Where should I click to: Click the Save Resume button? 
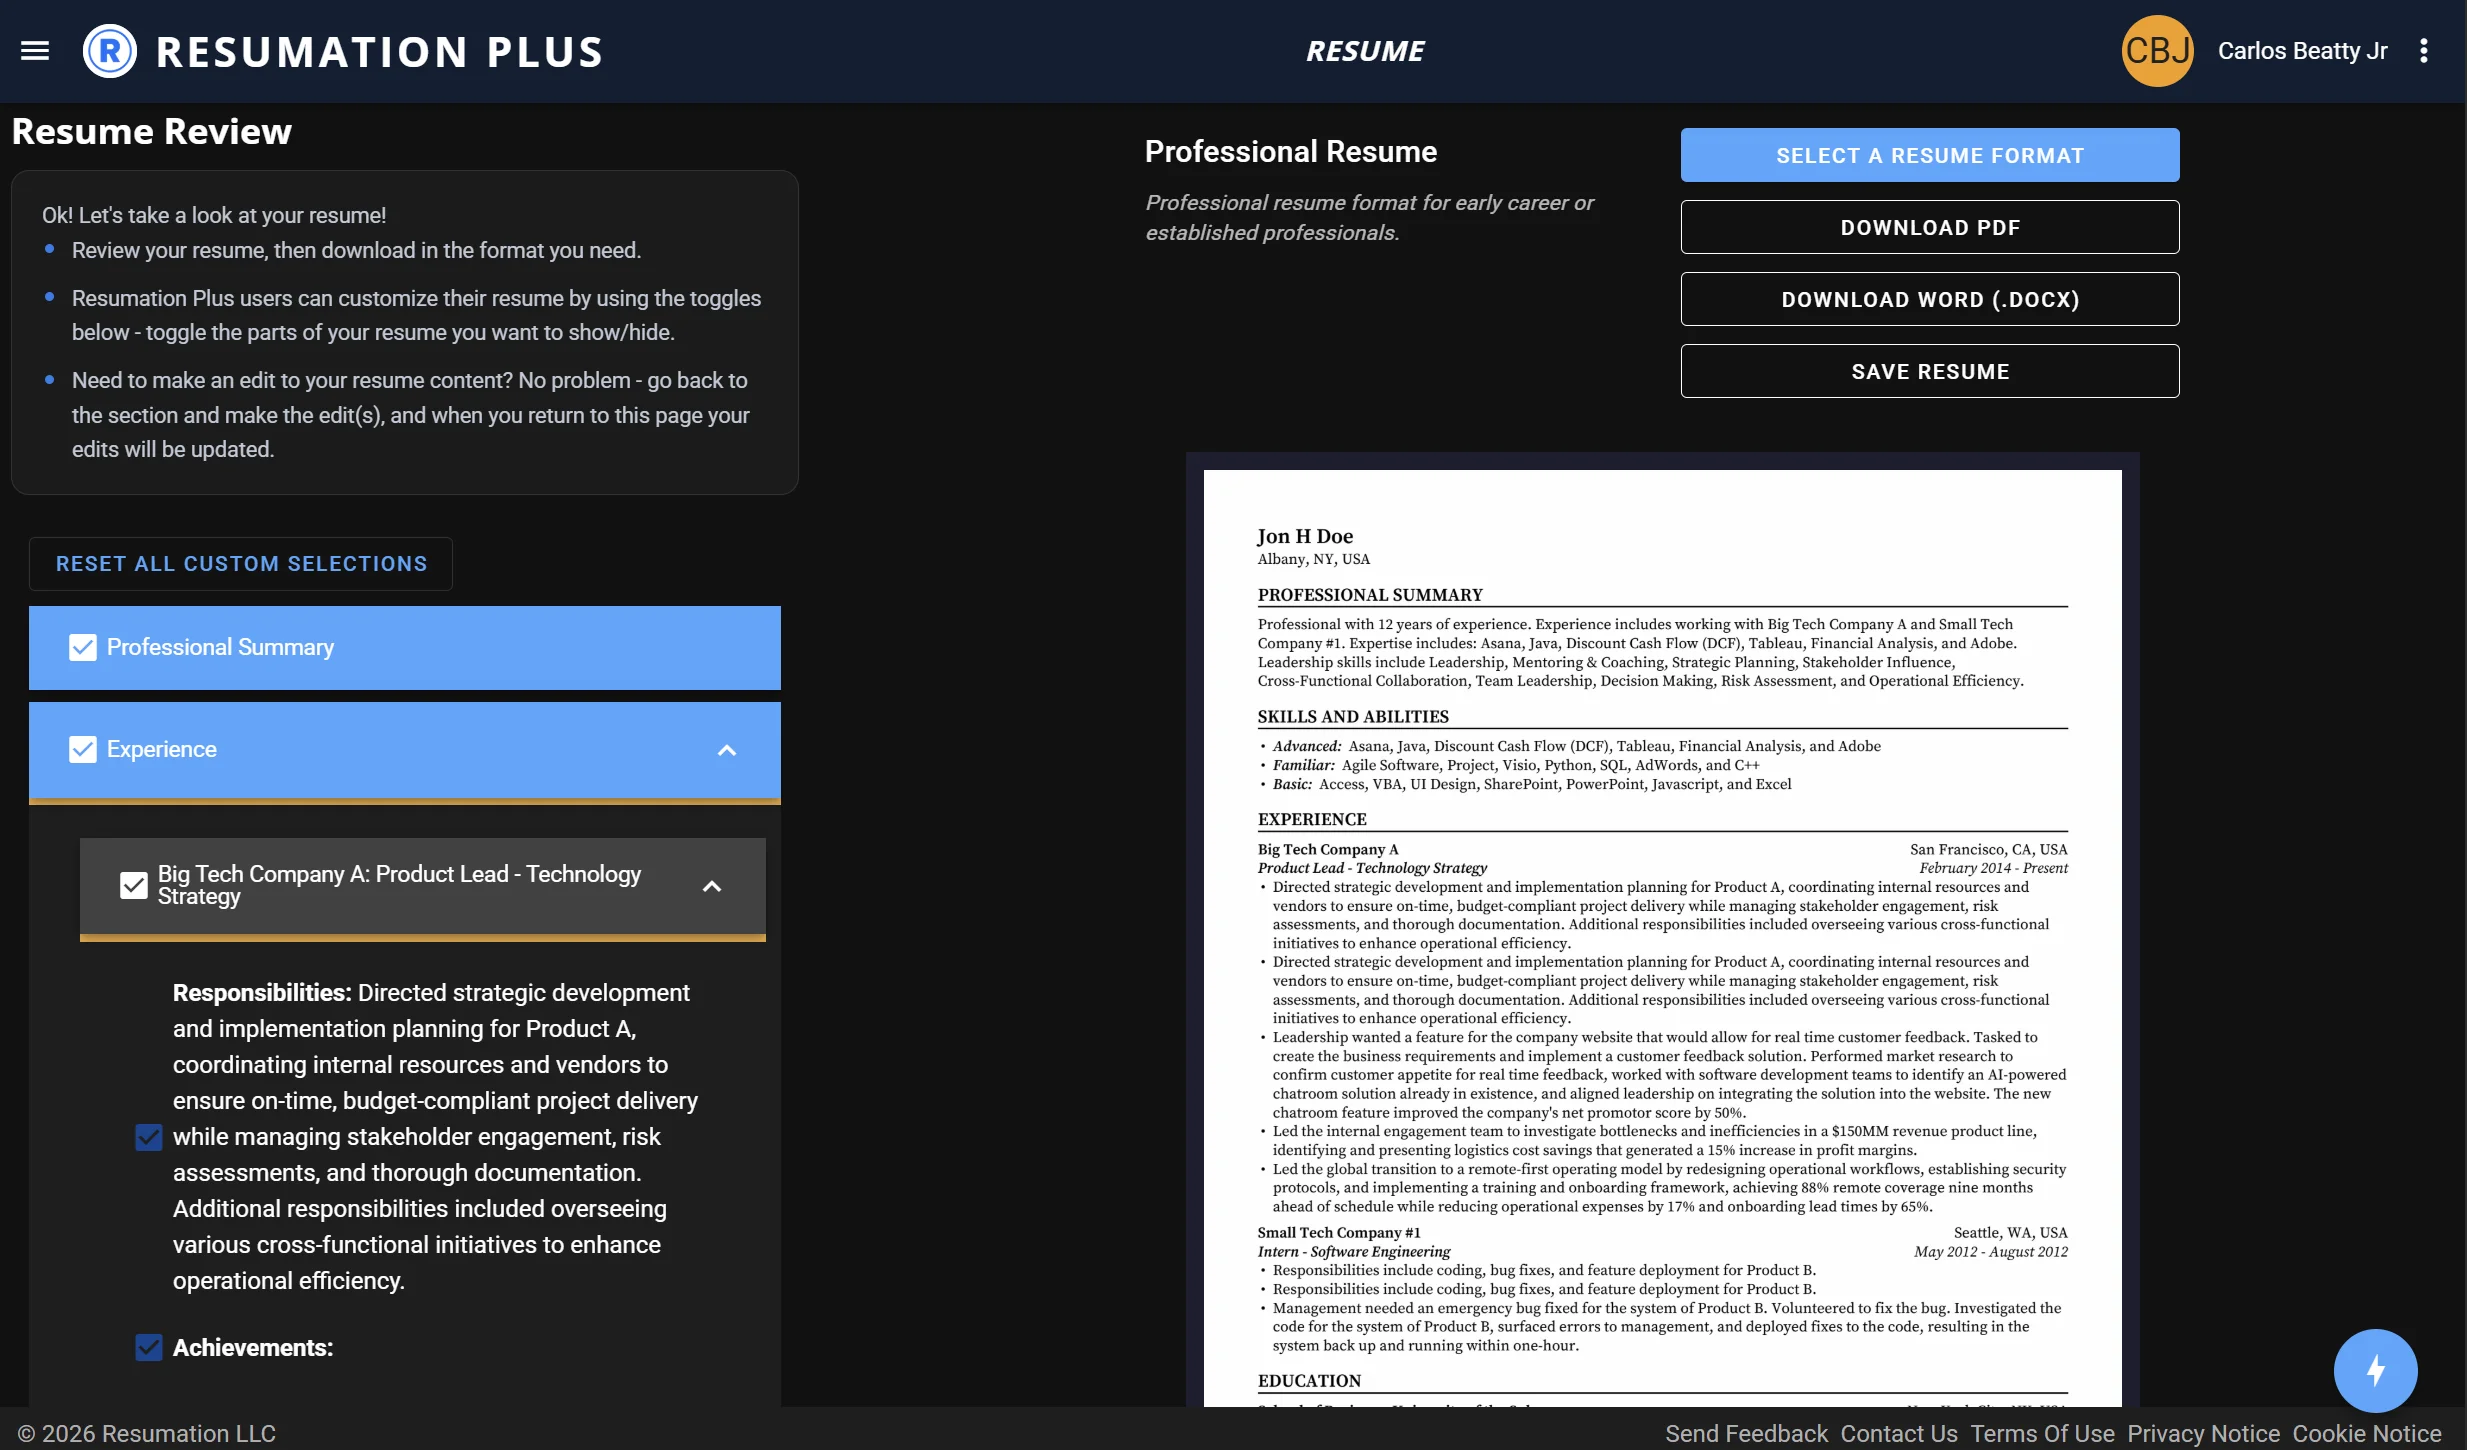click(x=1930, y=371)
